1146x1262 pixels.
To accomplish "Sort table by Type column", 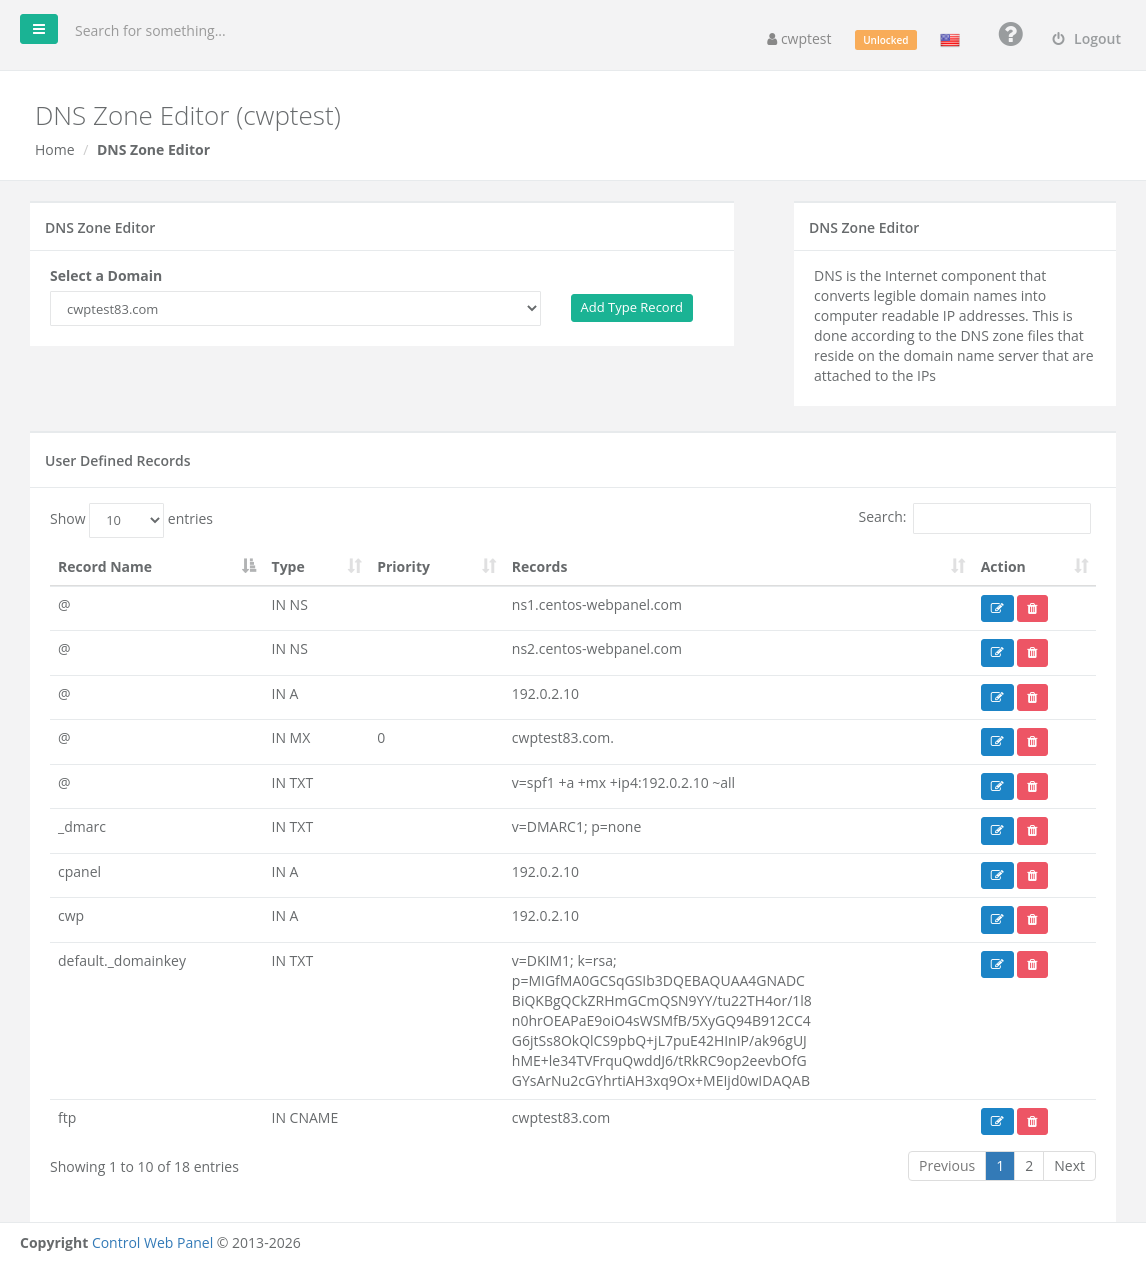I will point(316,567).
